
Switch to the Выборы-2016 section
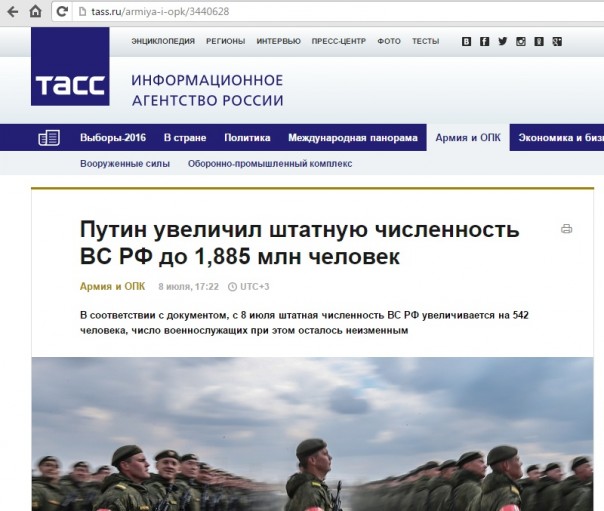113,137
